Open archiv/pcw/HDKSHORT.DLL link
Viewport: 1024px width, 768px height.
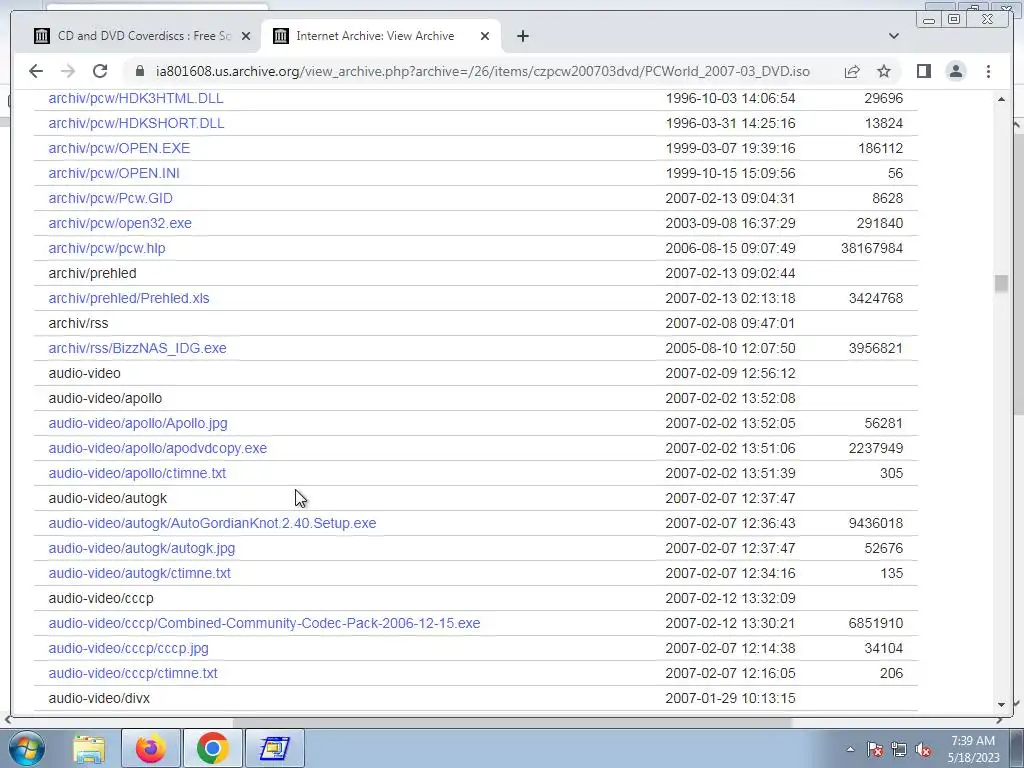coord(136,123)
